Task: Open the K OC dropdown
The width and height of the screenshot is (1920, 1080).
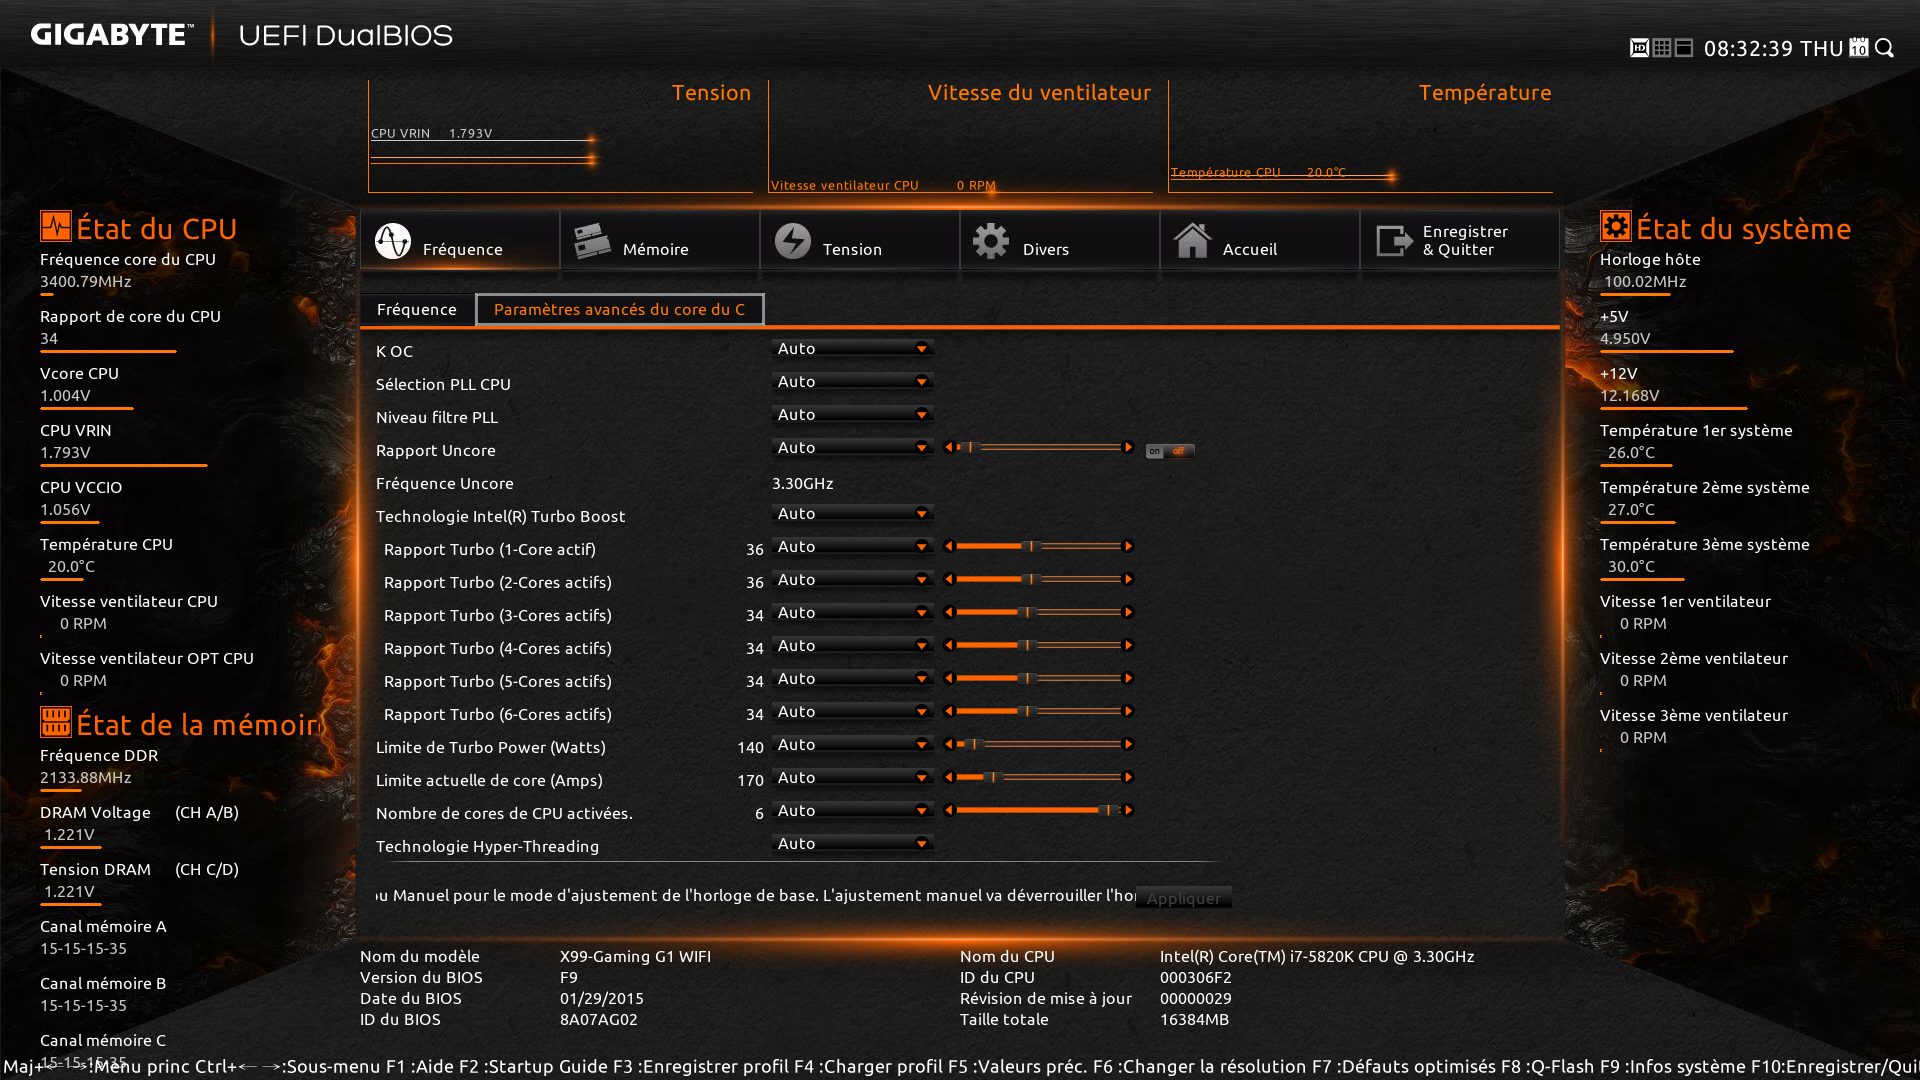Action: (x=853, y=348)
